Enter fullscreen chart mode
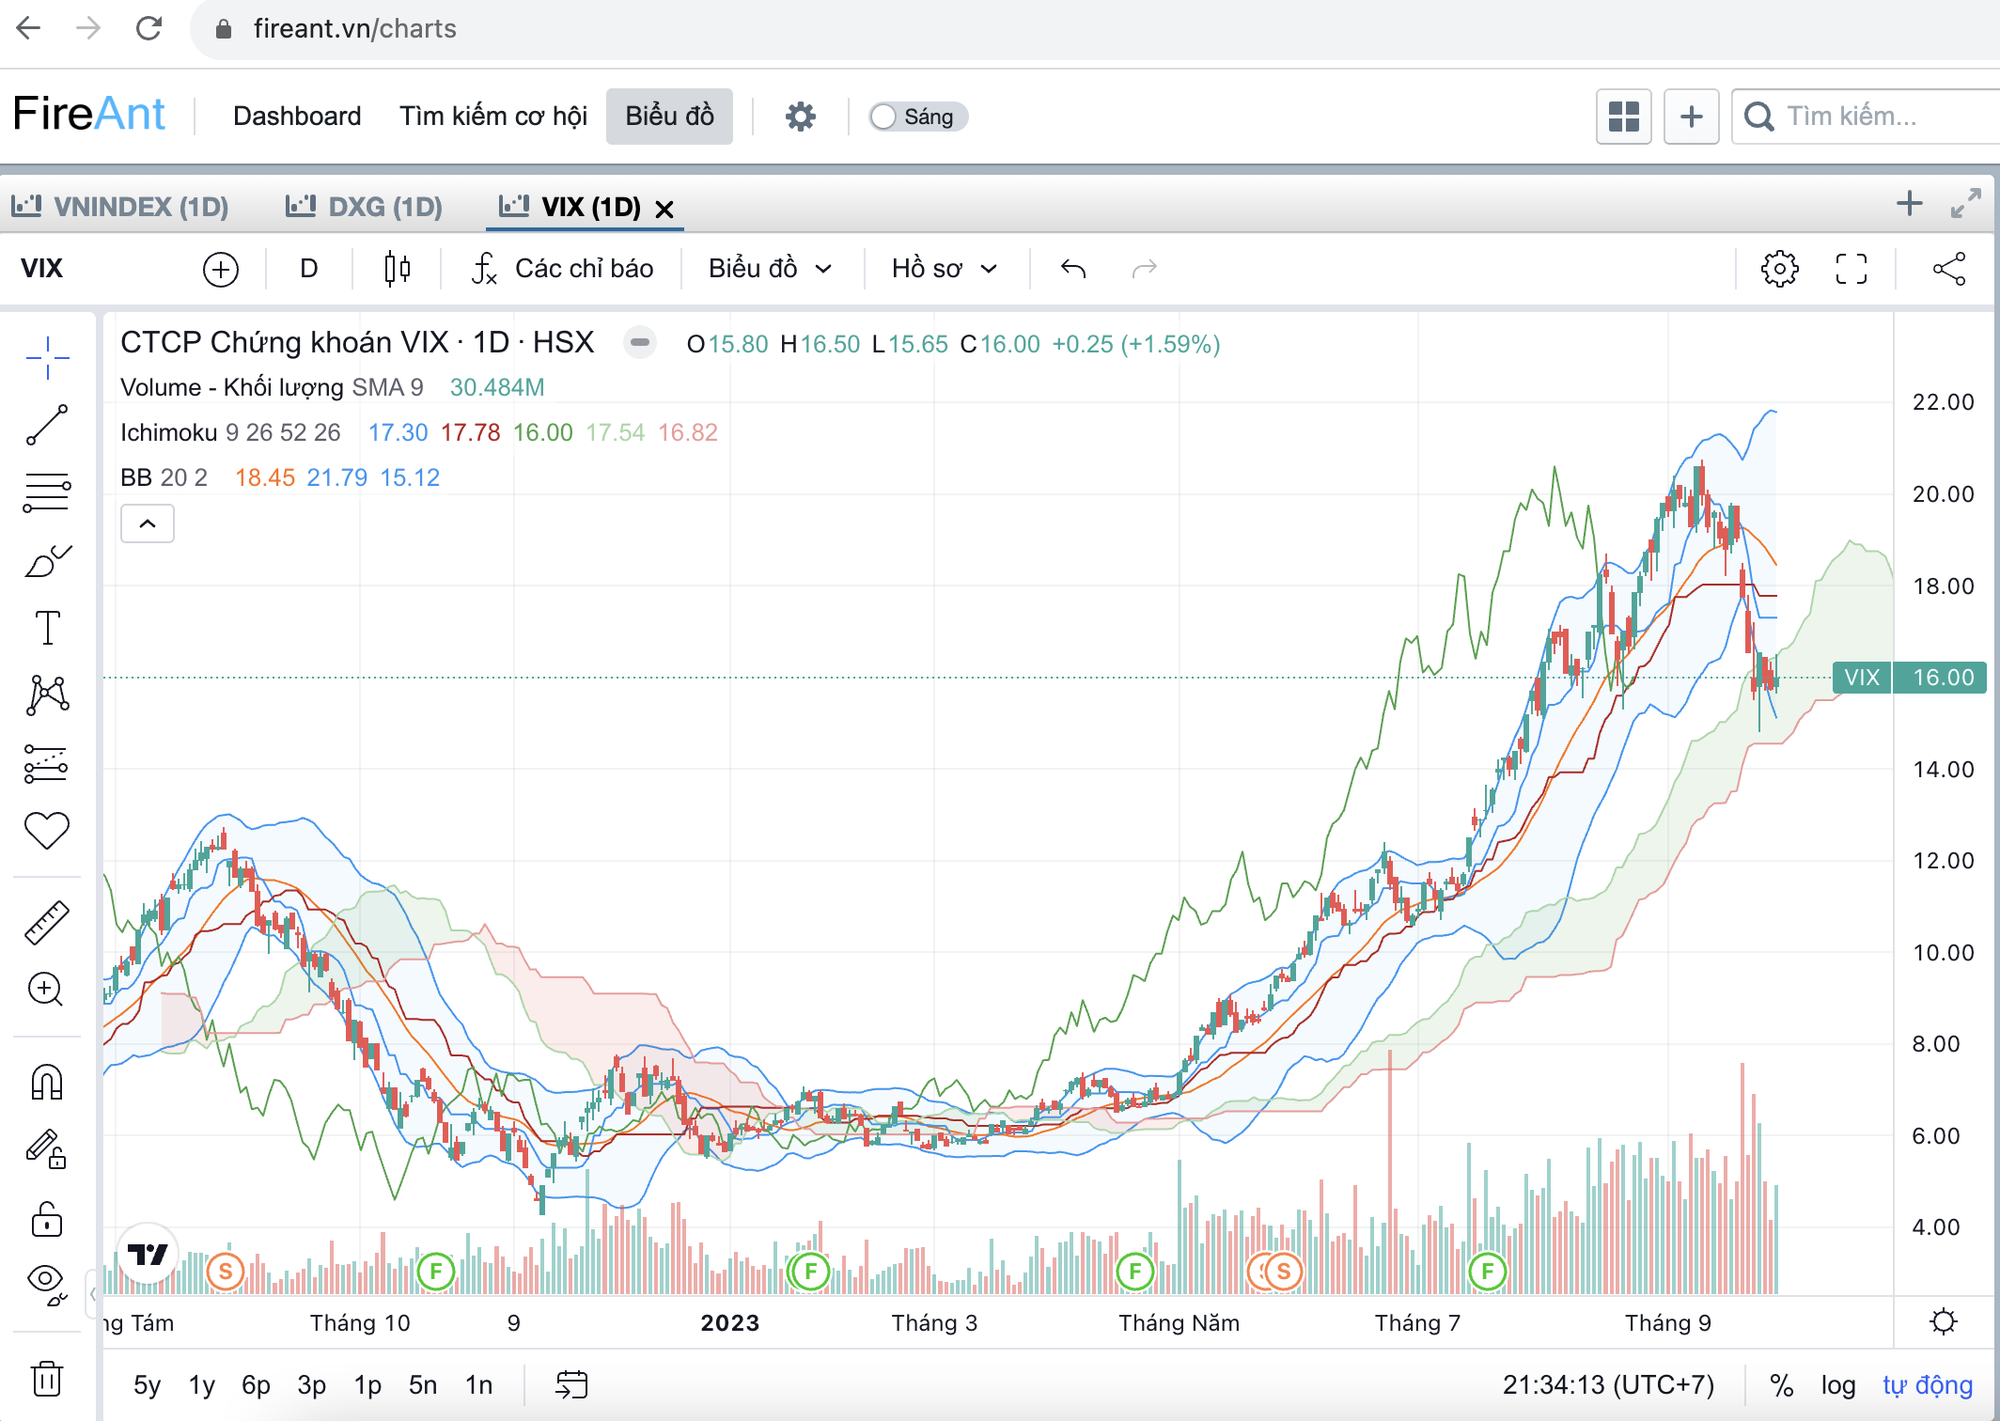The image size is (2000, 1421). (1851, 269)
